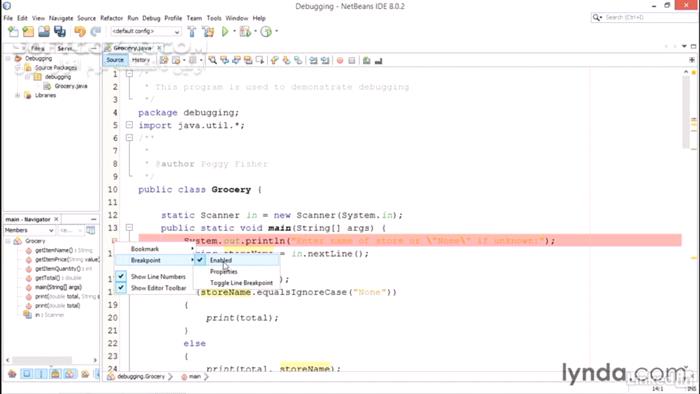Click the Shift Line Left icon in editor toolbar
This screenshot has height=394, width=700.
point(313,60)
